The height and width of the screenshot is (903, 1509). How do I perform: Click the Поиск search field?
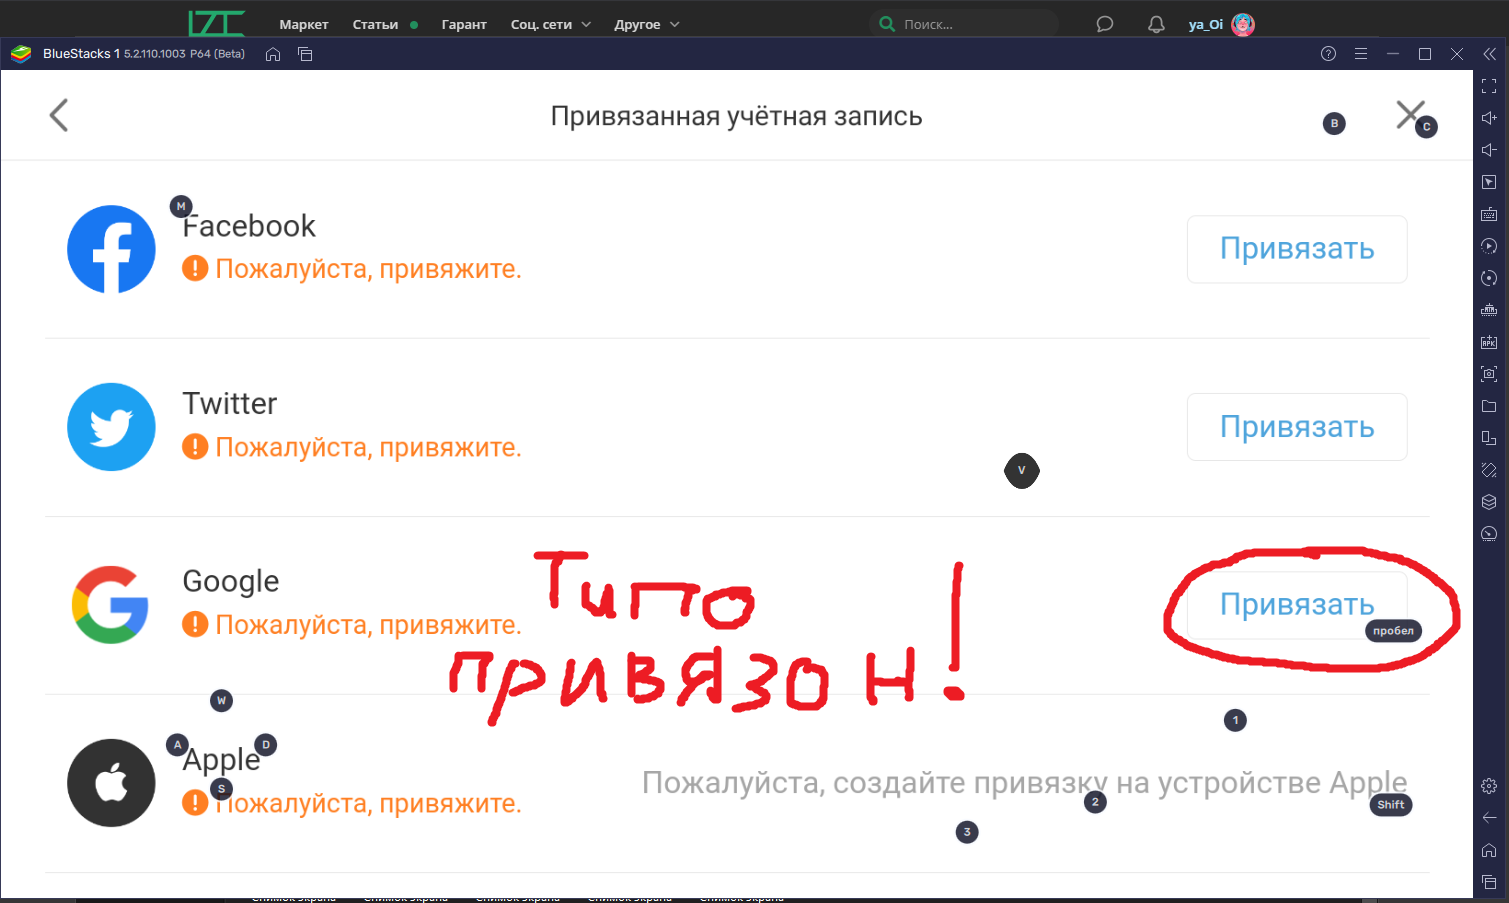tap(965, 24)
